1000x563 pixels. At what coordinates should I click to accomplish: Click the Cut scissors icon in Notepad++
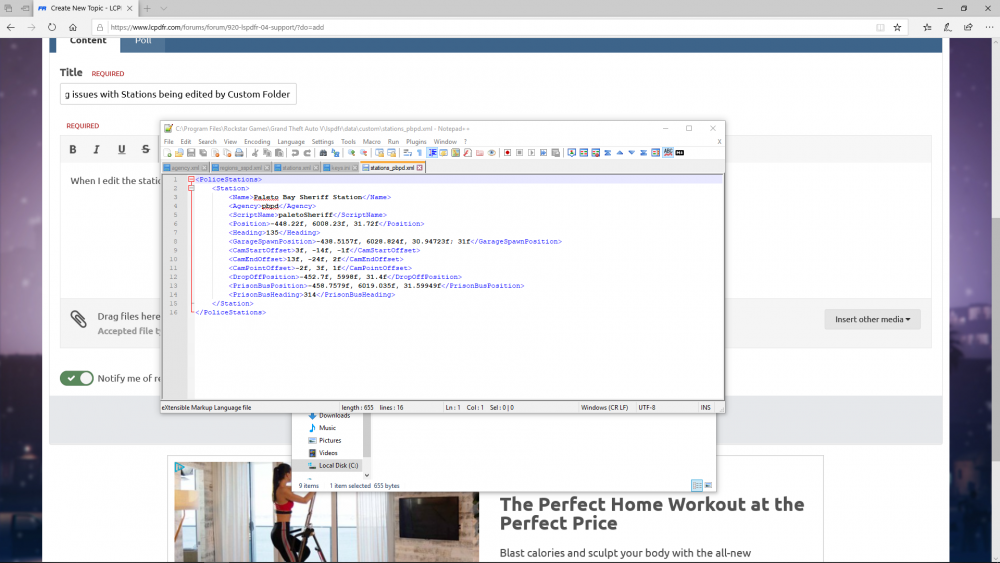point(255,153)
